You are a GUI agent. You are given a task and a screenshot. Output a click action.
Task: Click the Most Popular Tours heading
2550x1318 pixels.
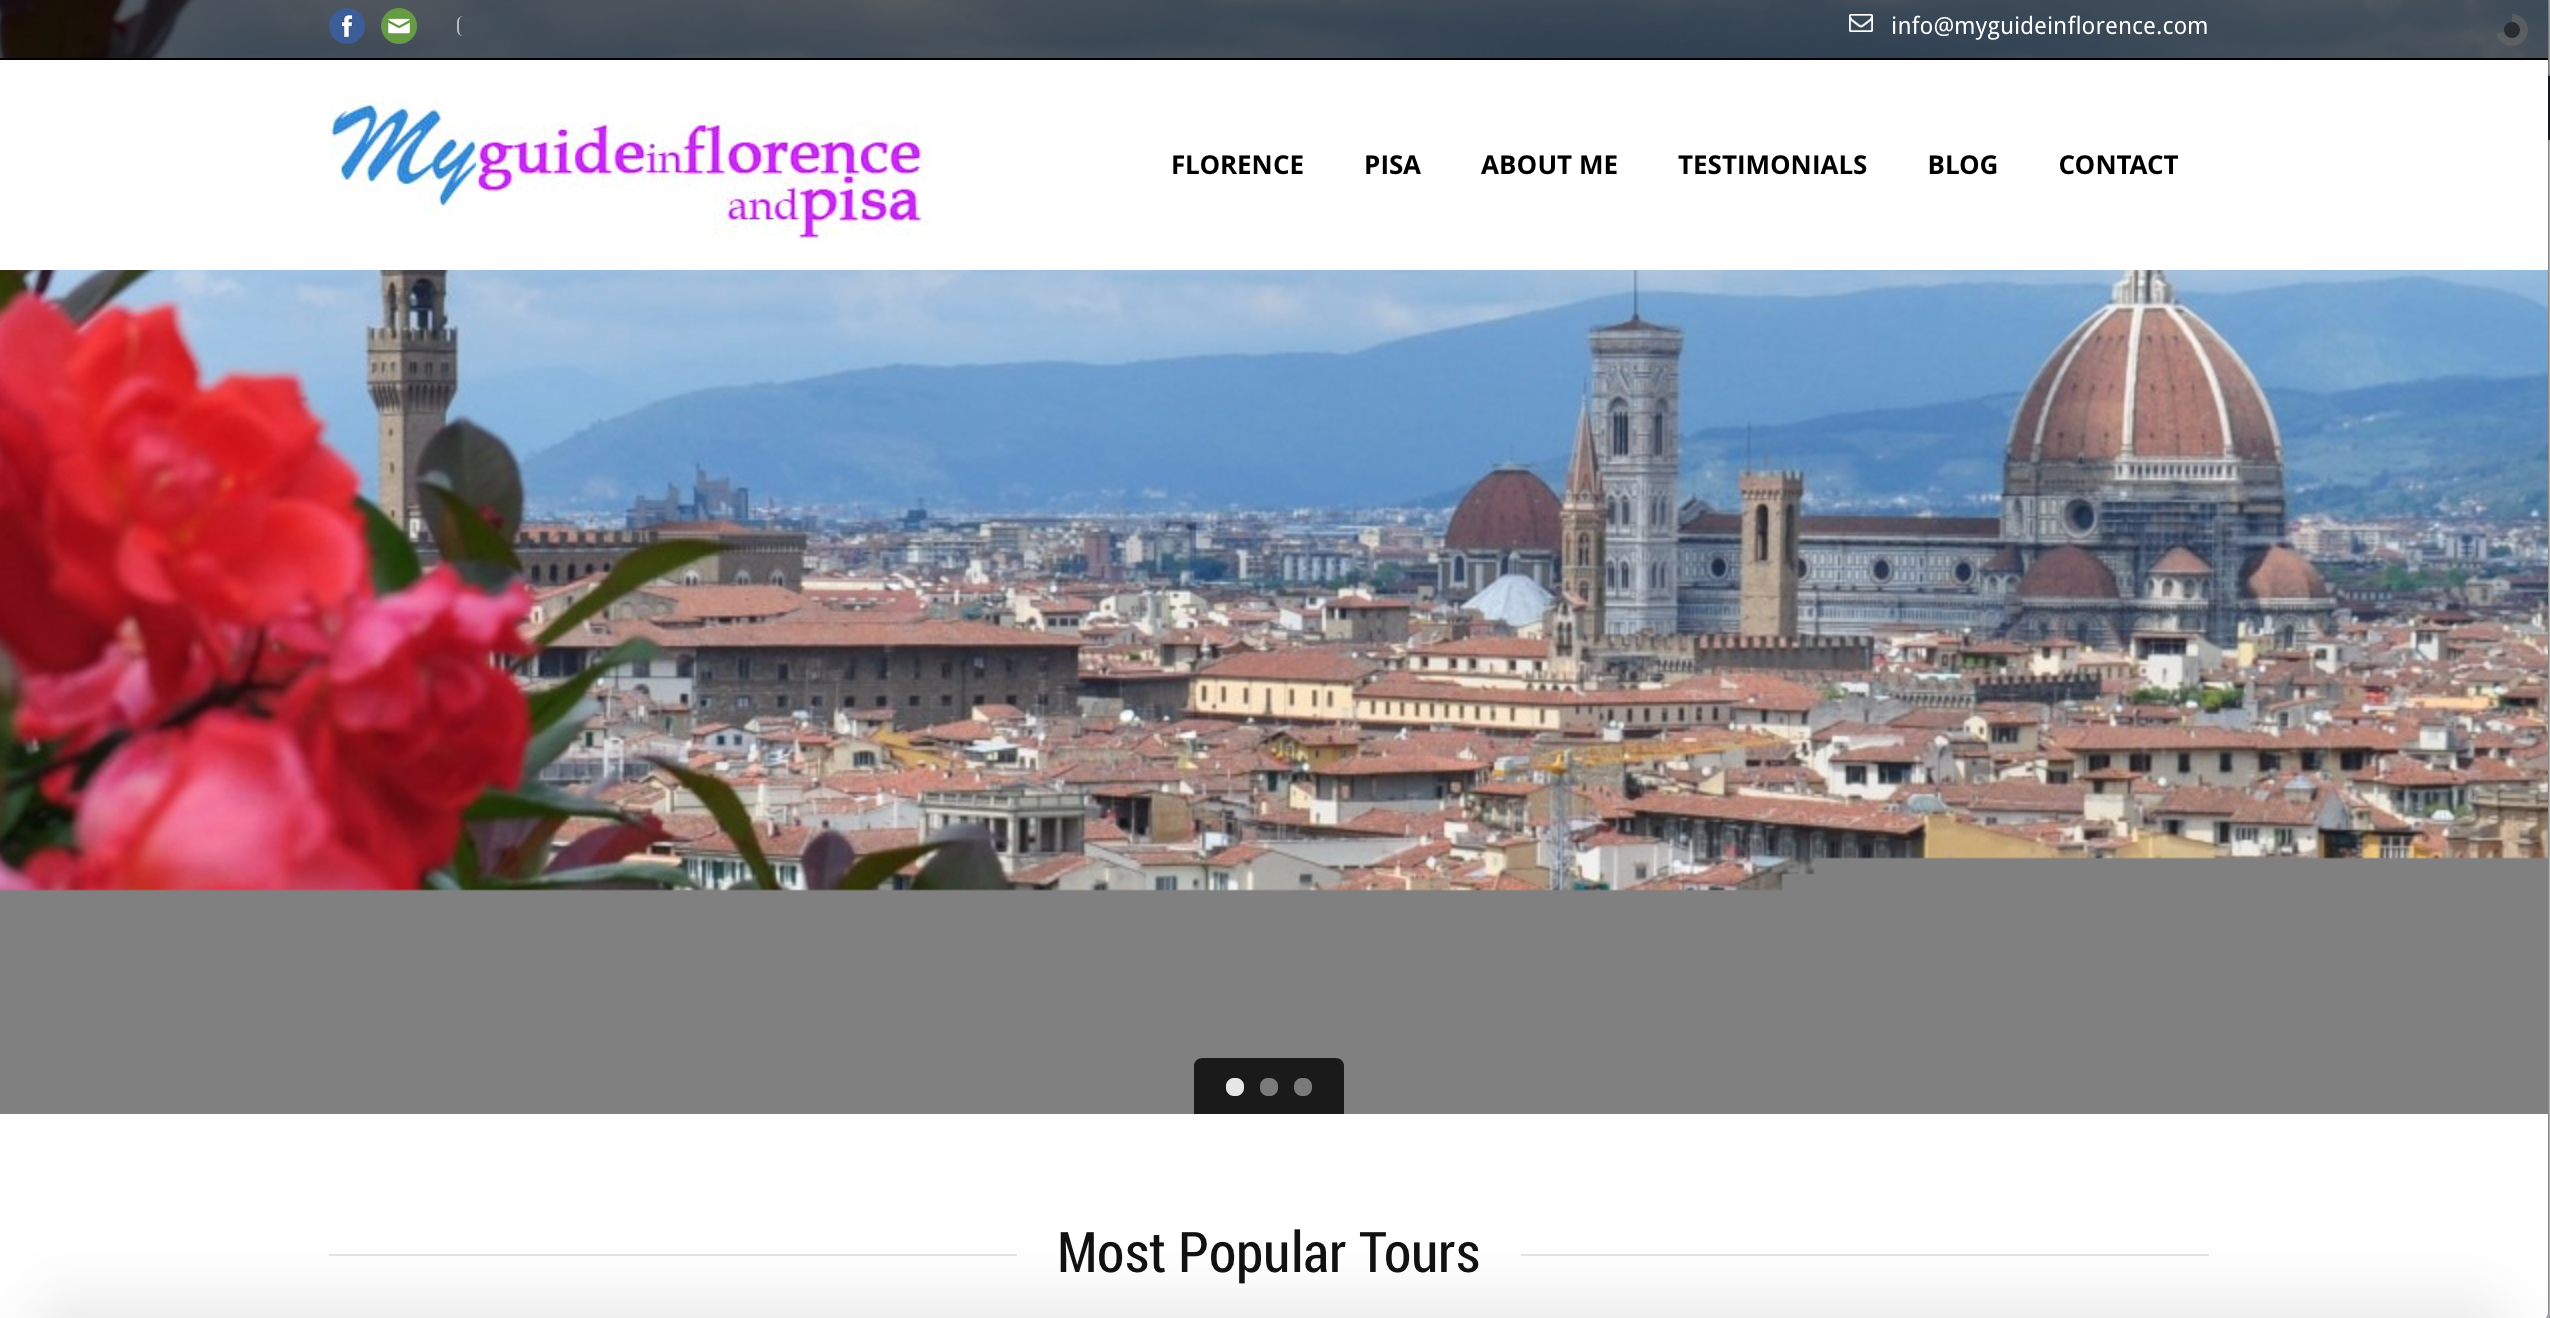(x=1268, y=1253)
